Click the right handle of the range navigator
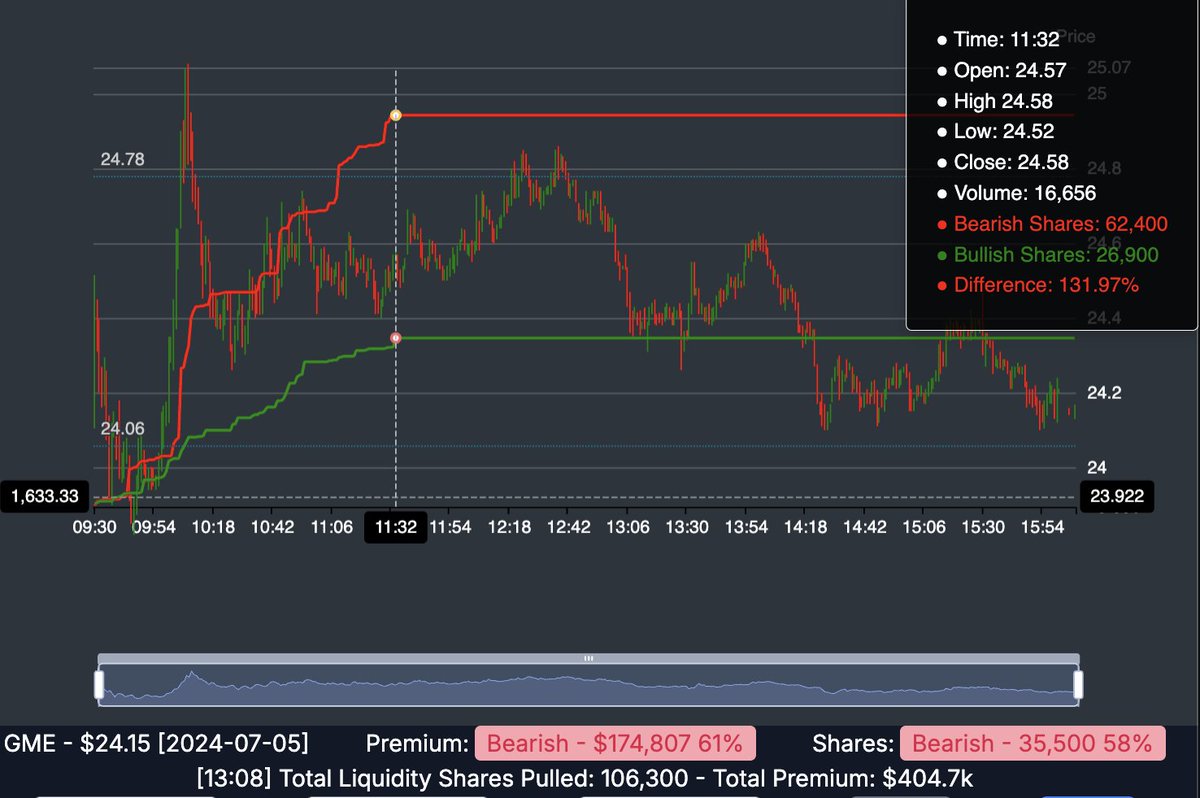The height and width of the screenshot is (798, 1200). pyautogui.click(x=1078, y=685)
